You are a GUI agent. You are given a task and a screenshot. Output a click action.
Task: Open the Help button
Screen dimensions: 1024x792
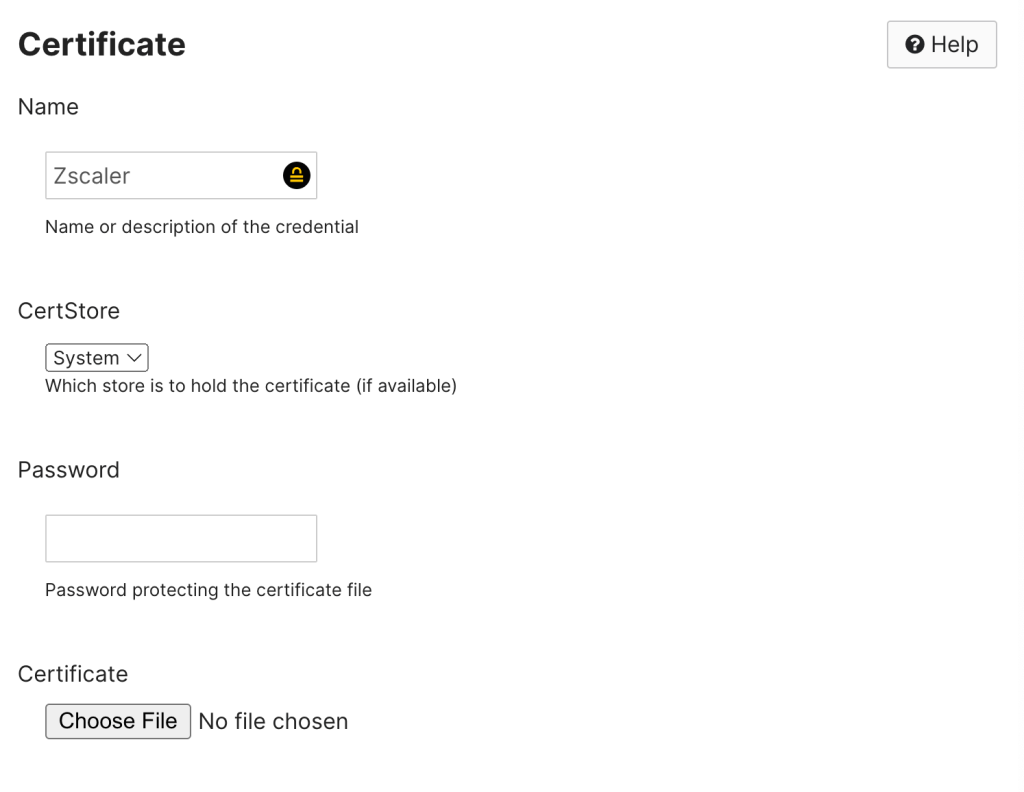tap(941, 45)
